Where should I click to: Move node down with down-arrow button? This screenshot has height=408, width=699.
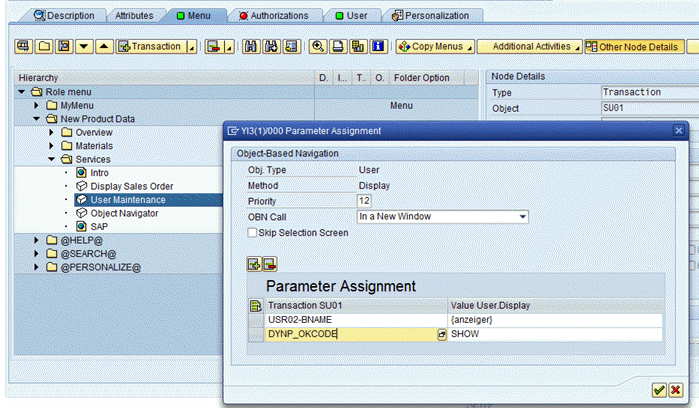(x=84, y=46)
